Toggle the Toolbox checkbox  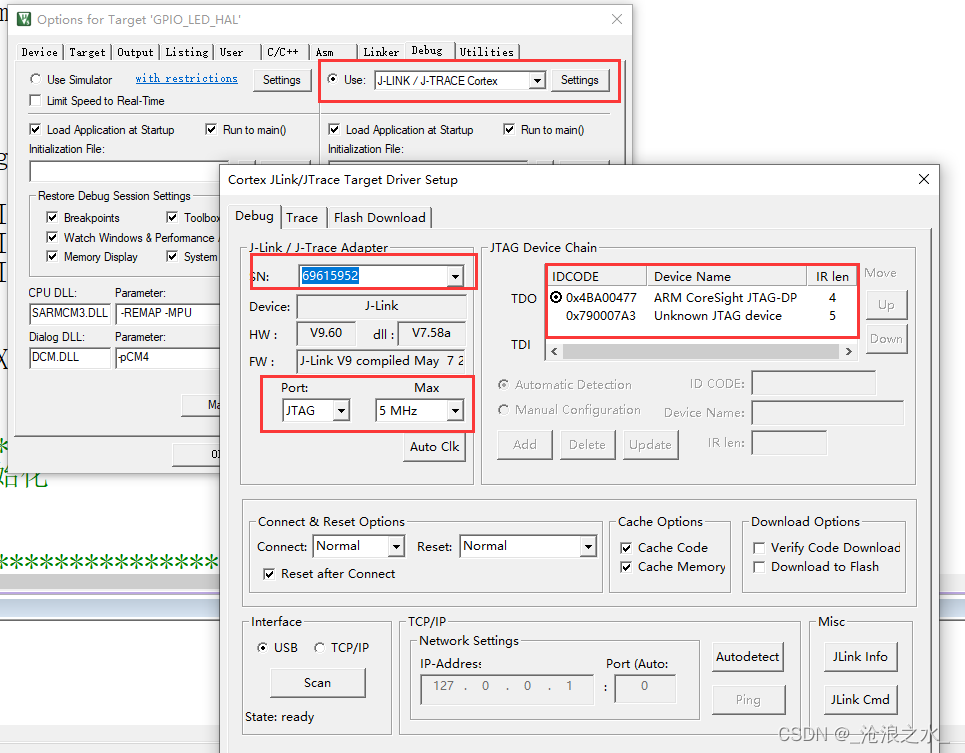172,217
